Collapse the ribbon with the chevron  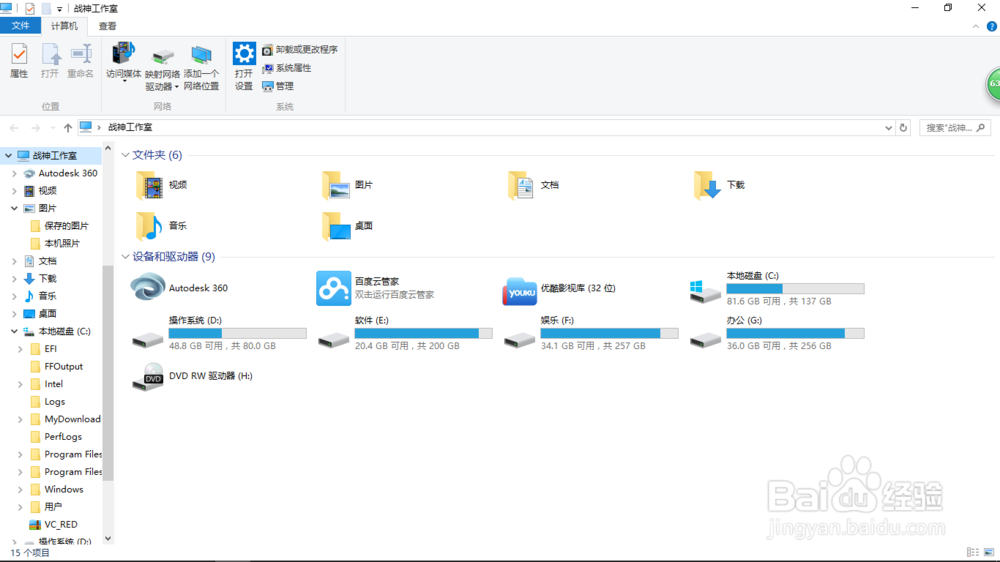976,26
